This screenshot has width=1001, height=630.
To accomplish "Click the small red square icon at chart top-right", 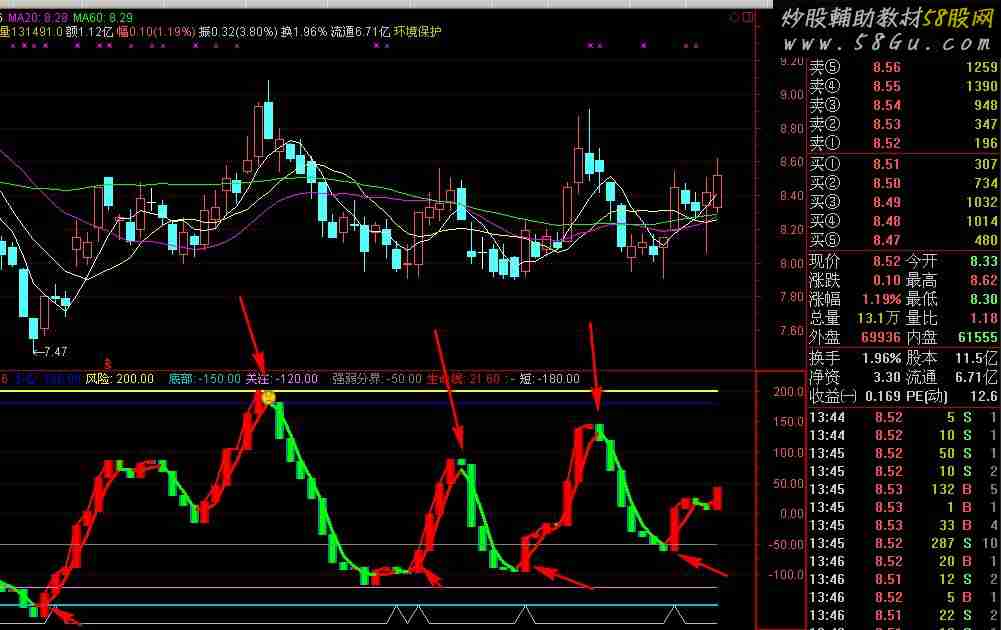I will pyautogui.click(x=749, y=17).
